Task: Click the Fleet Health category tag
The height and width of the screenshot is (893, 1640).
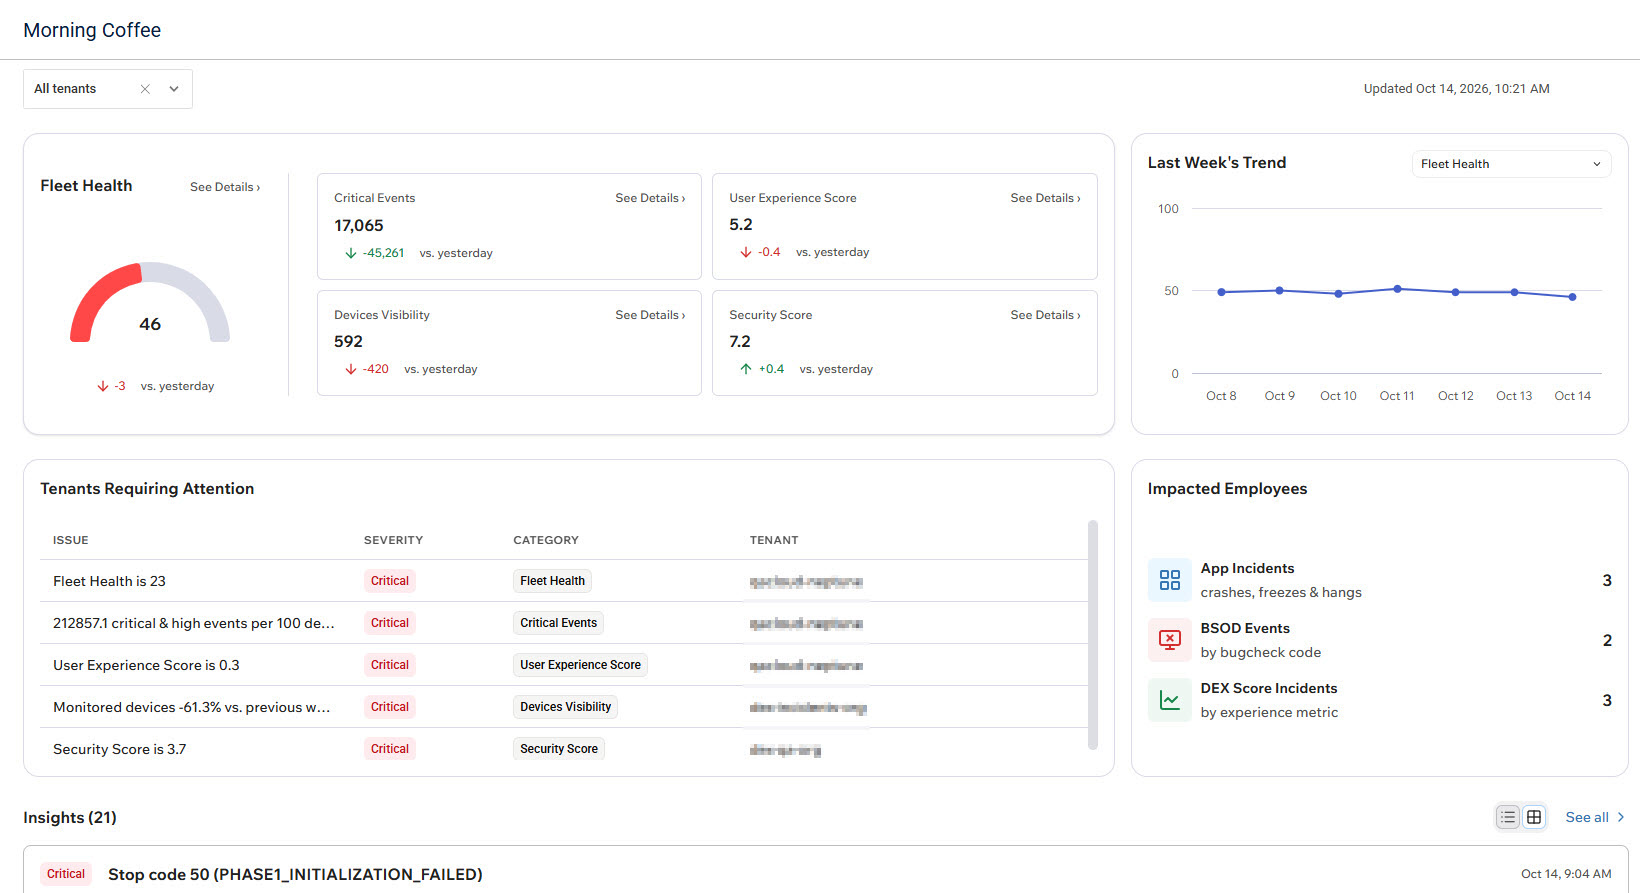Action: click(x=552, y=581)
